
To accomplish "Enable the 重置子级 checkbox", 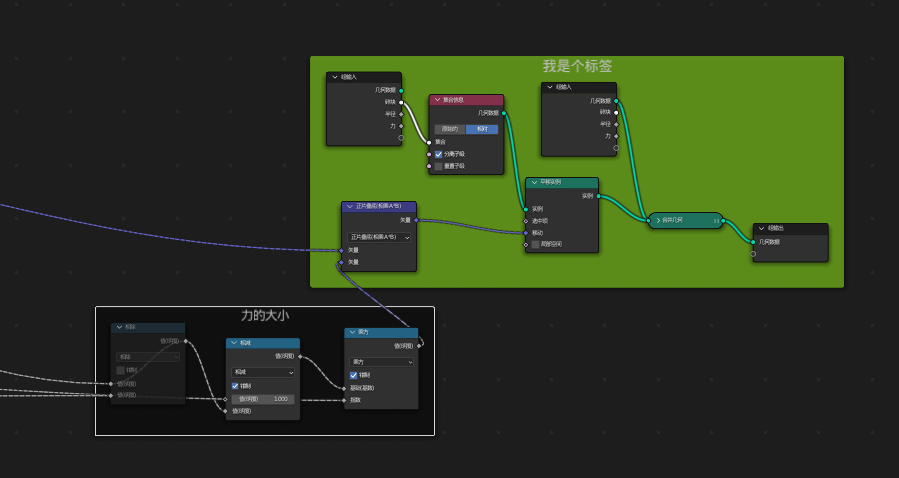I will pos(438,166).
